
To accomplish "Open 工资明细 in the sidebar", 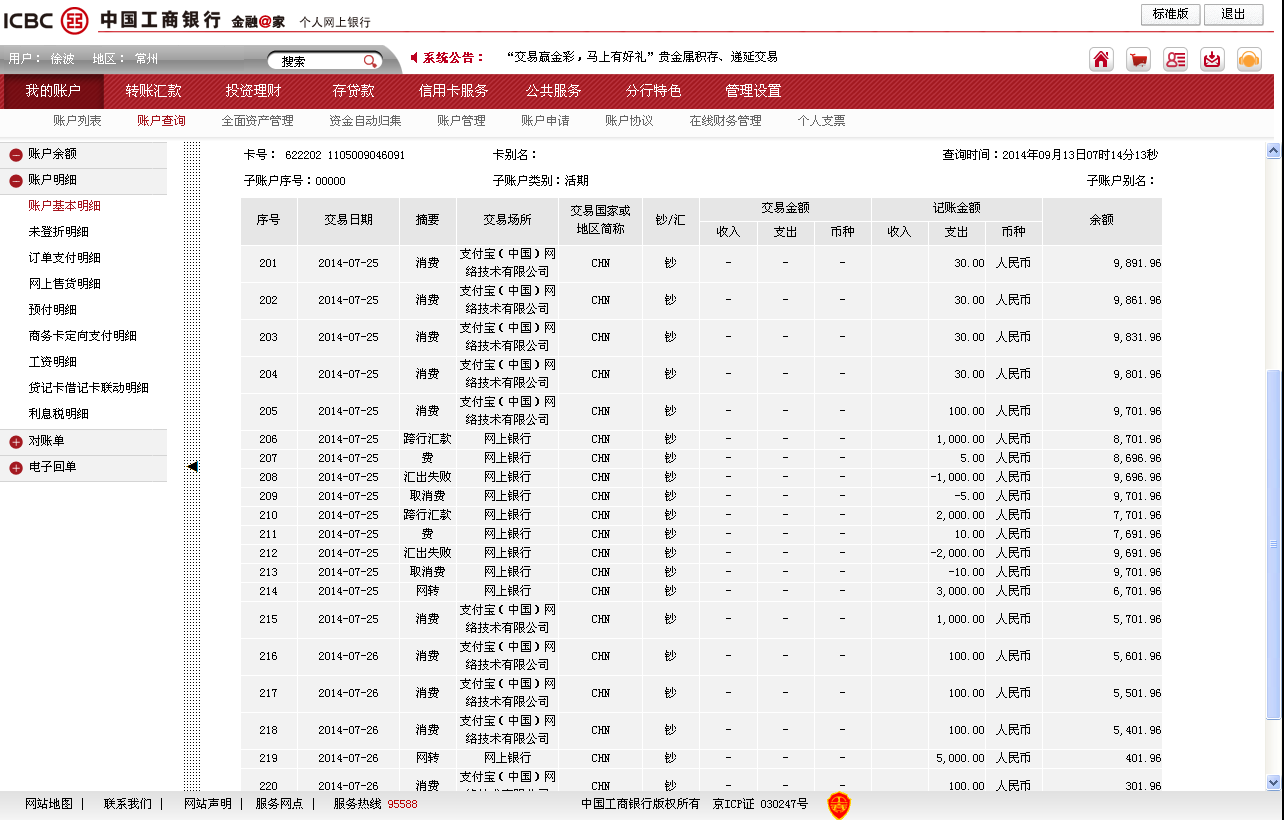I will [52, 362].
